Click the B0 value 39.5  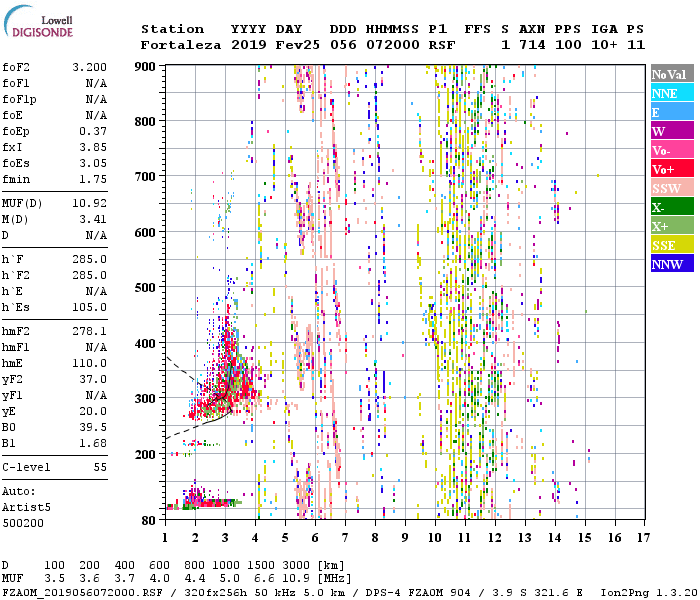click(93, 428)
